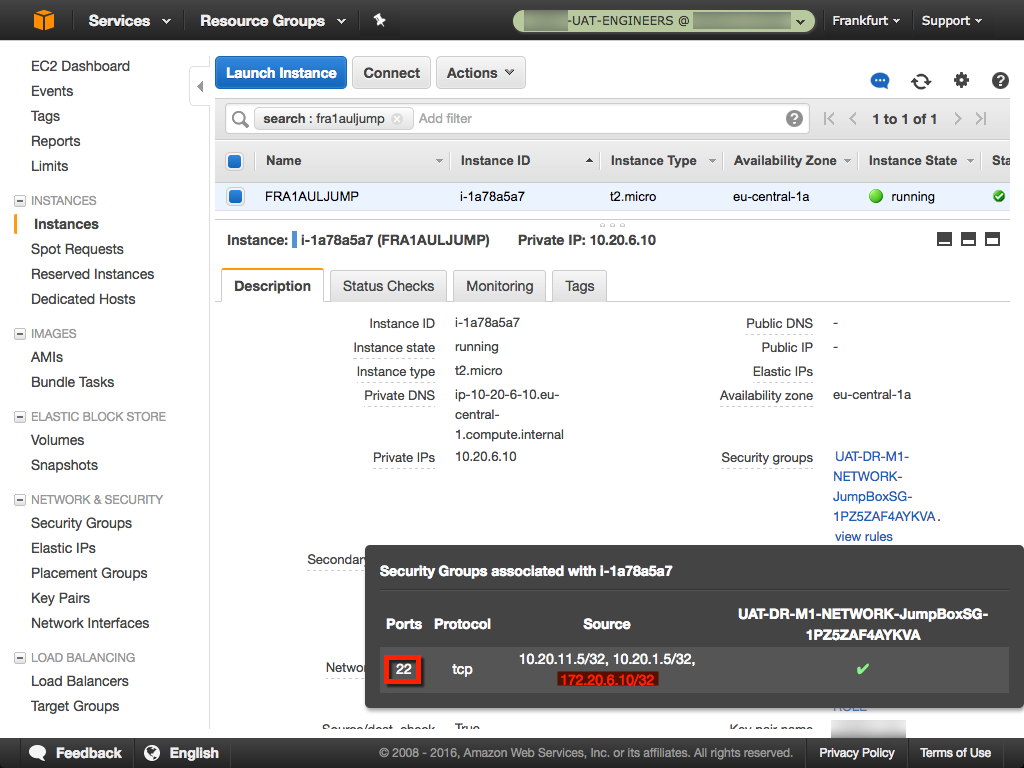This screenshot has width=1024, height=768.
Task: Open the AWS console home cube logo
Action: click(x=44, y=20)
